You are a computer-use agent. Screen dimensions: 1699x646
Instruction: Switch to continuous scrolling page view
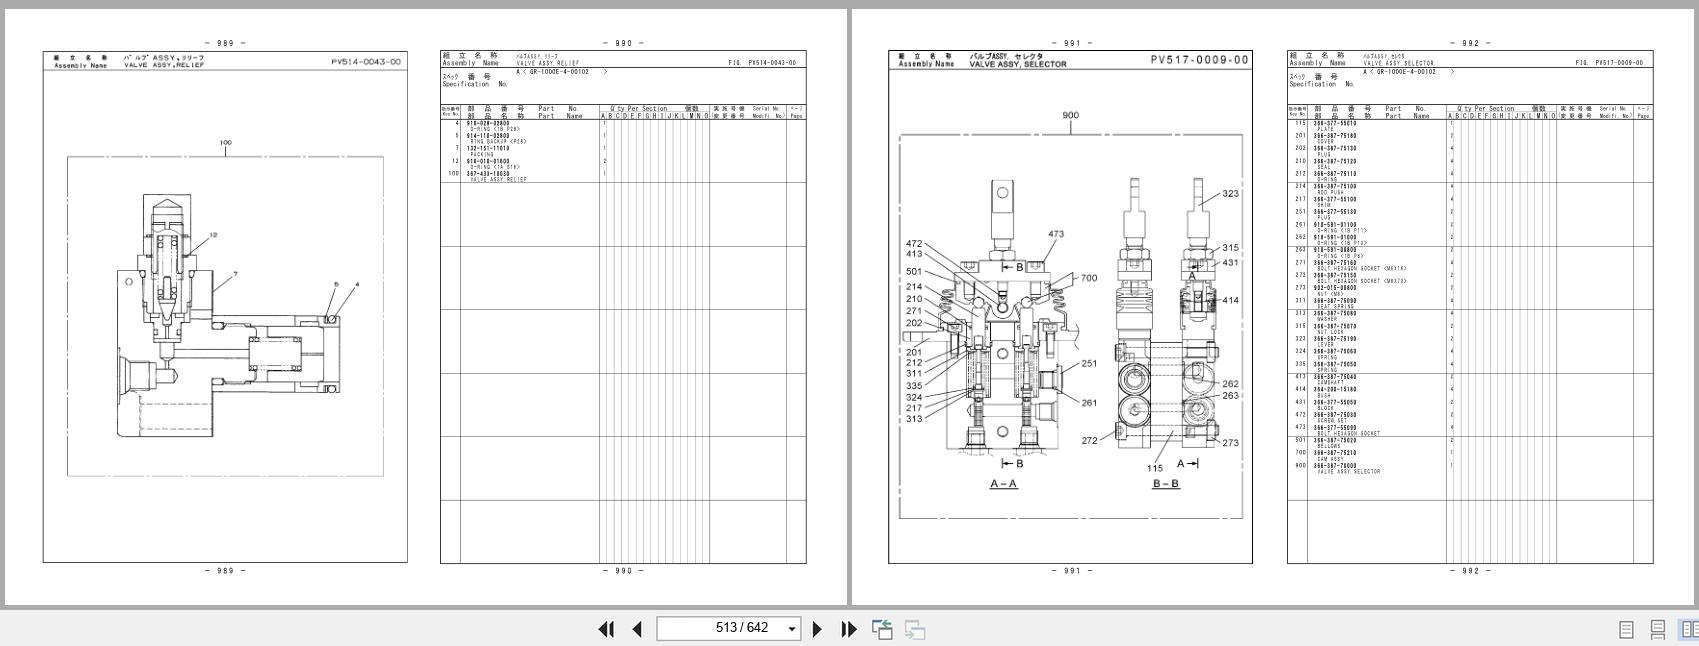point(1658,630)
